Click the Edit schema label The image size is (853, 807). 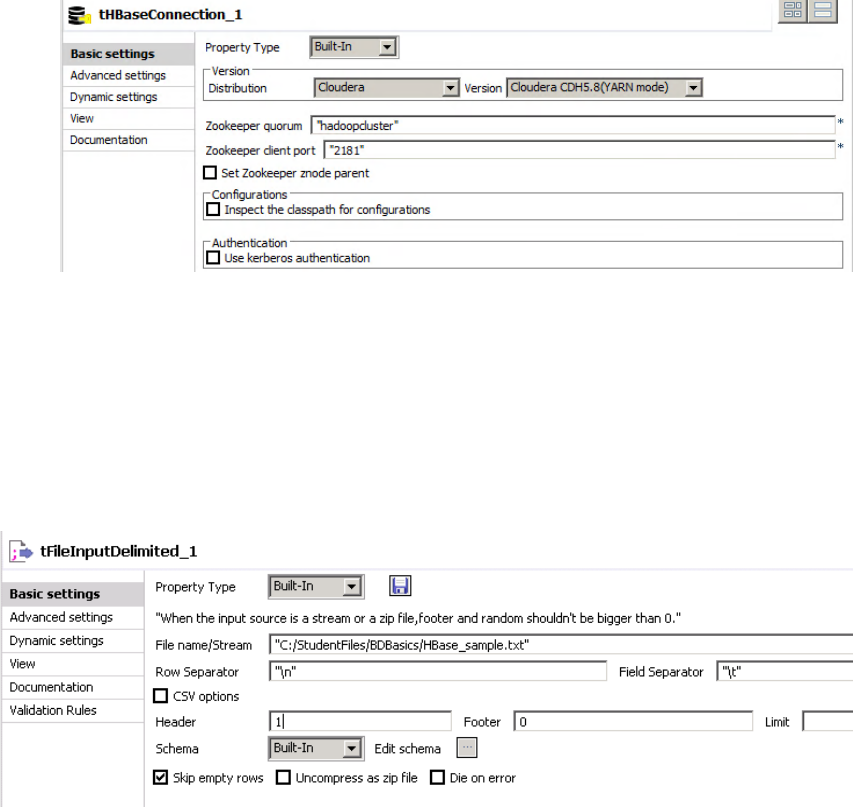(x=407, y=749)
